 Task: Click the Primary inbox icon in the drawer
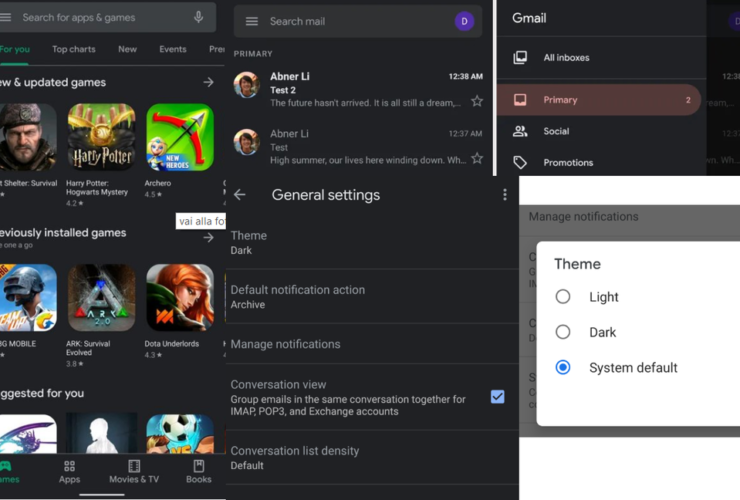[520, 100]
